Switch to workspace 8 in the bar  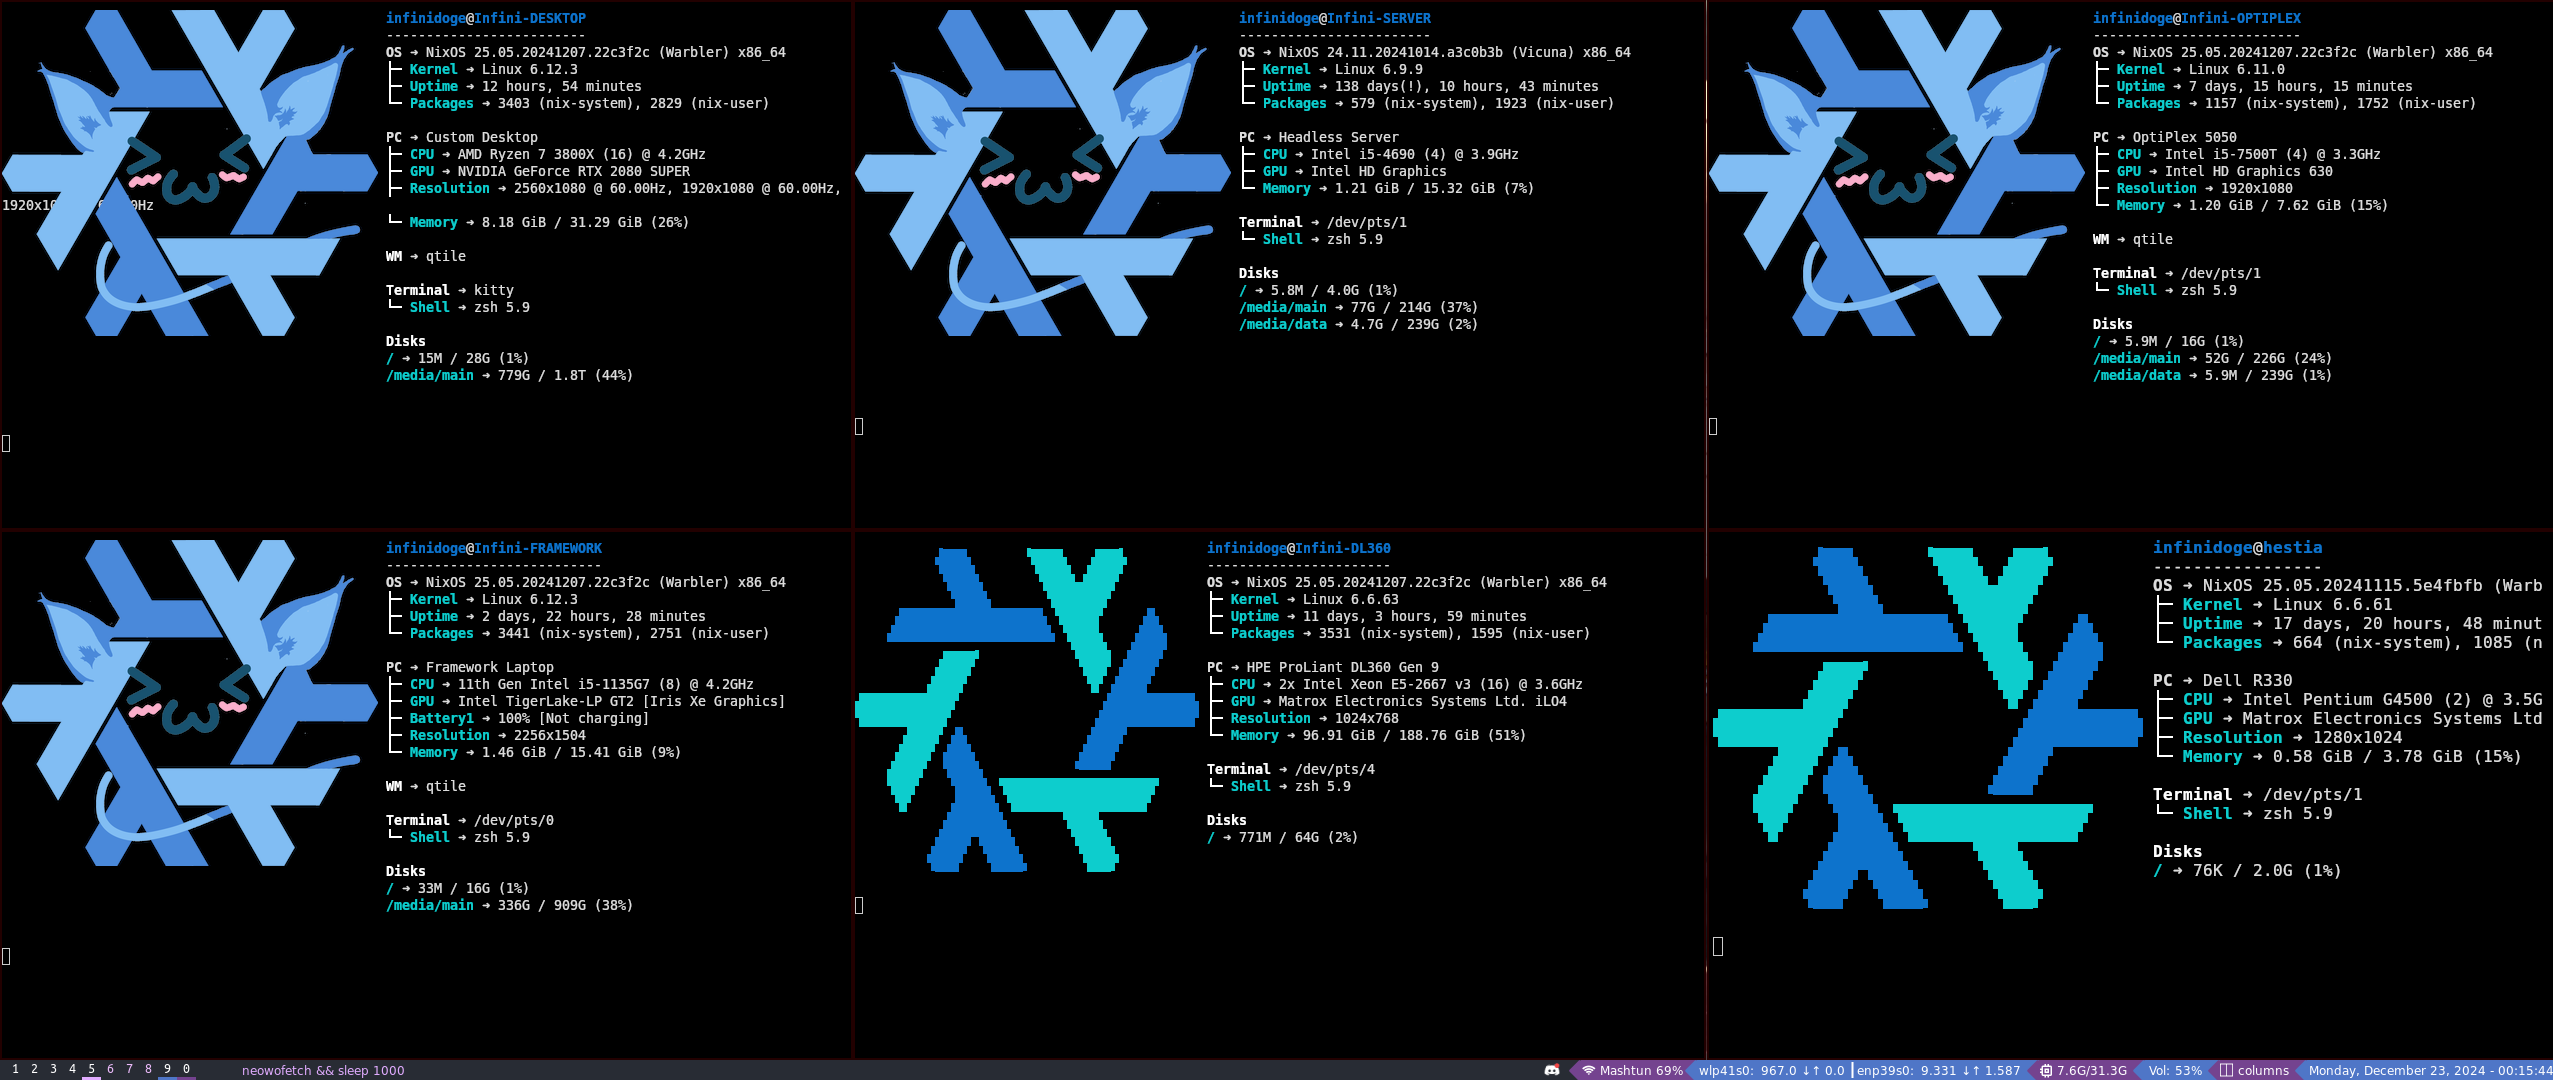click(x=148, y=1069)
